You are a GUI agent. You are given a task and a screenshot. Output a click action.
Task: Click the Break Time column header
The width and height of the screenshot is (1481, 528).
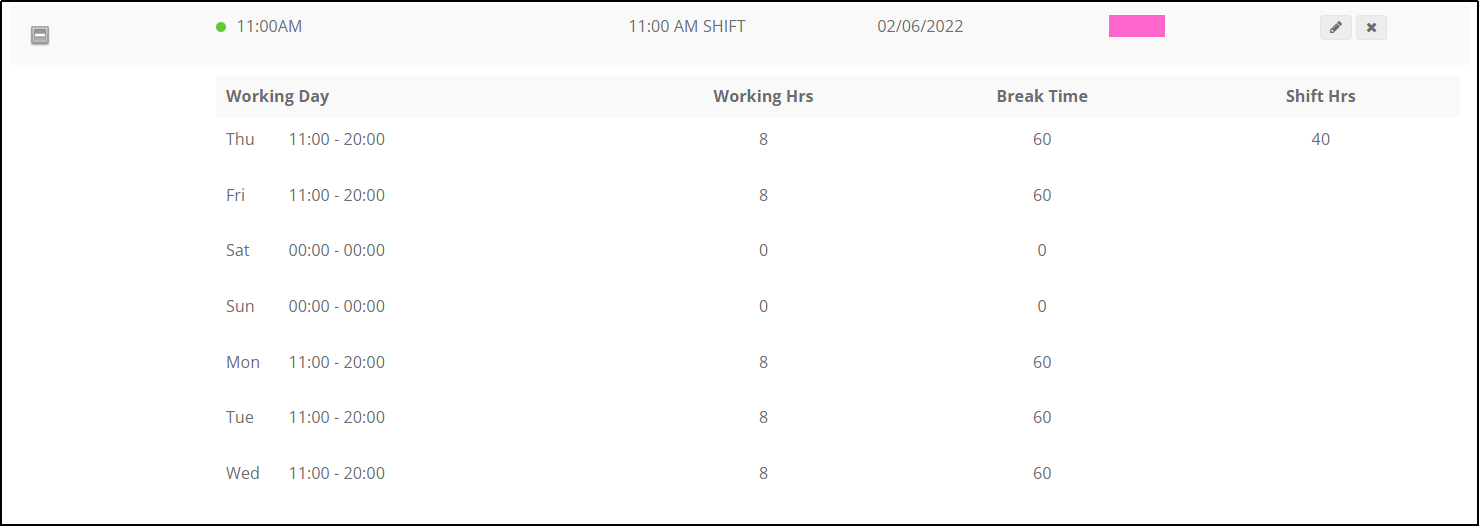[x=1042, y=97]
